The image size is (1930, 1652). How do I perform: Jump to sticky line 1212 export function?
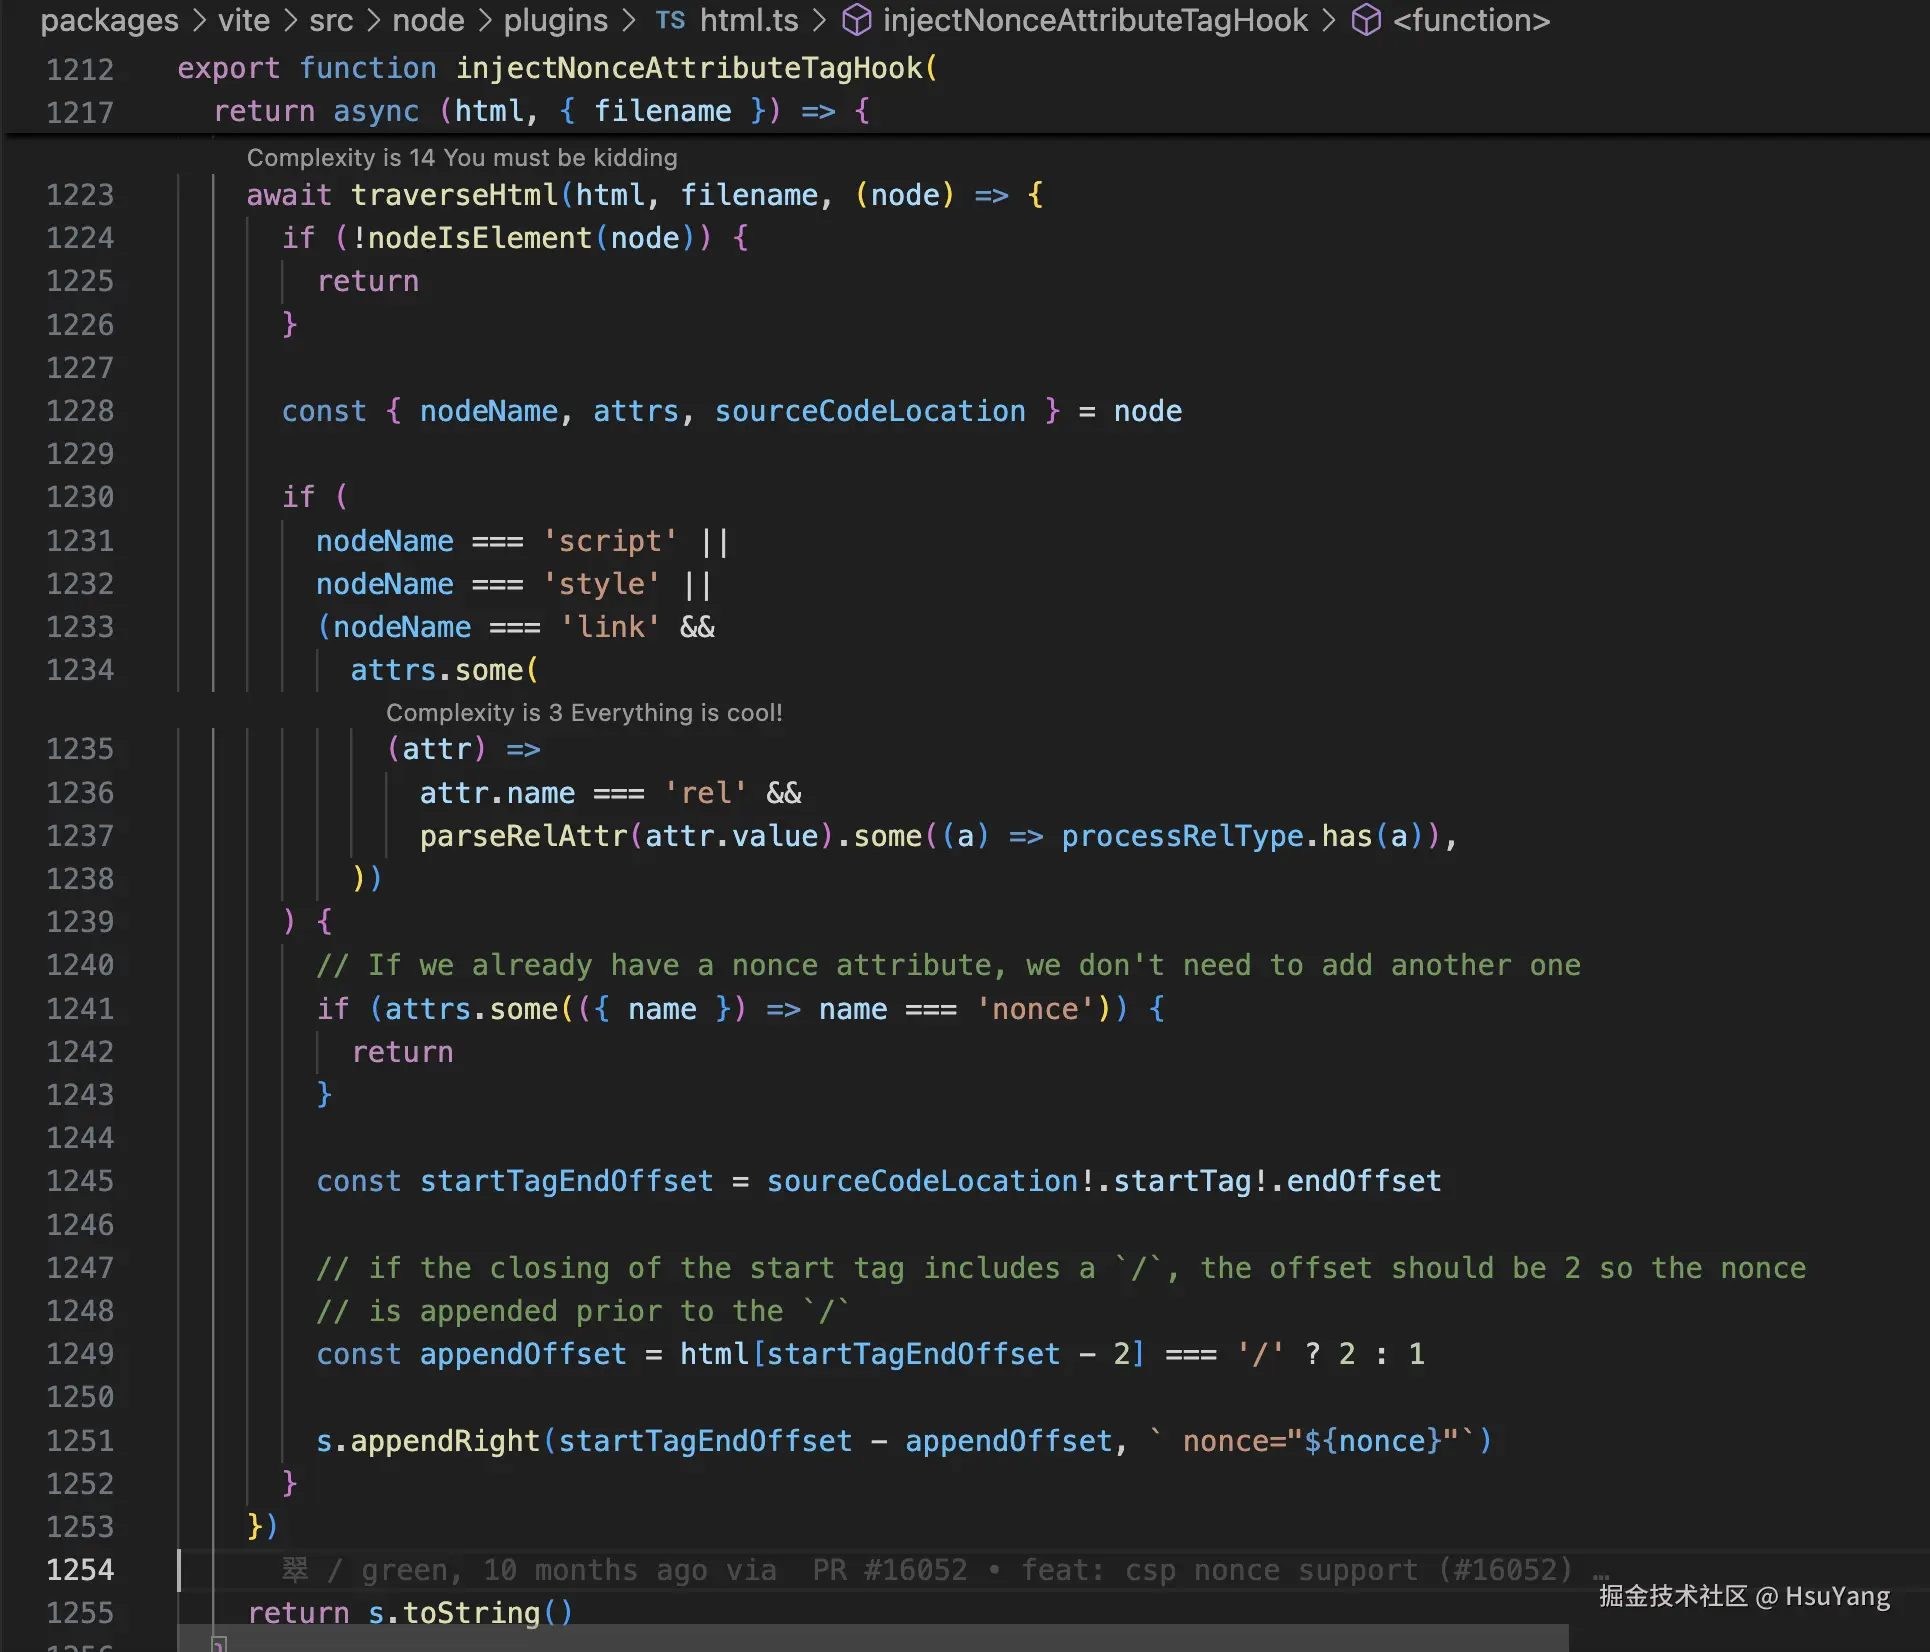(x=556, y=68)
